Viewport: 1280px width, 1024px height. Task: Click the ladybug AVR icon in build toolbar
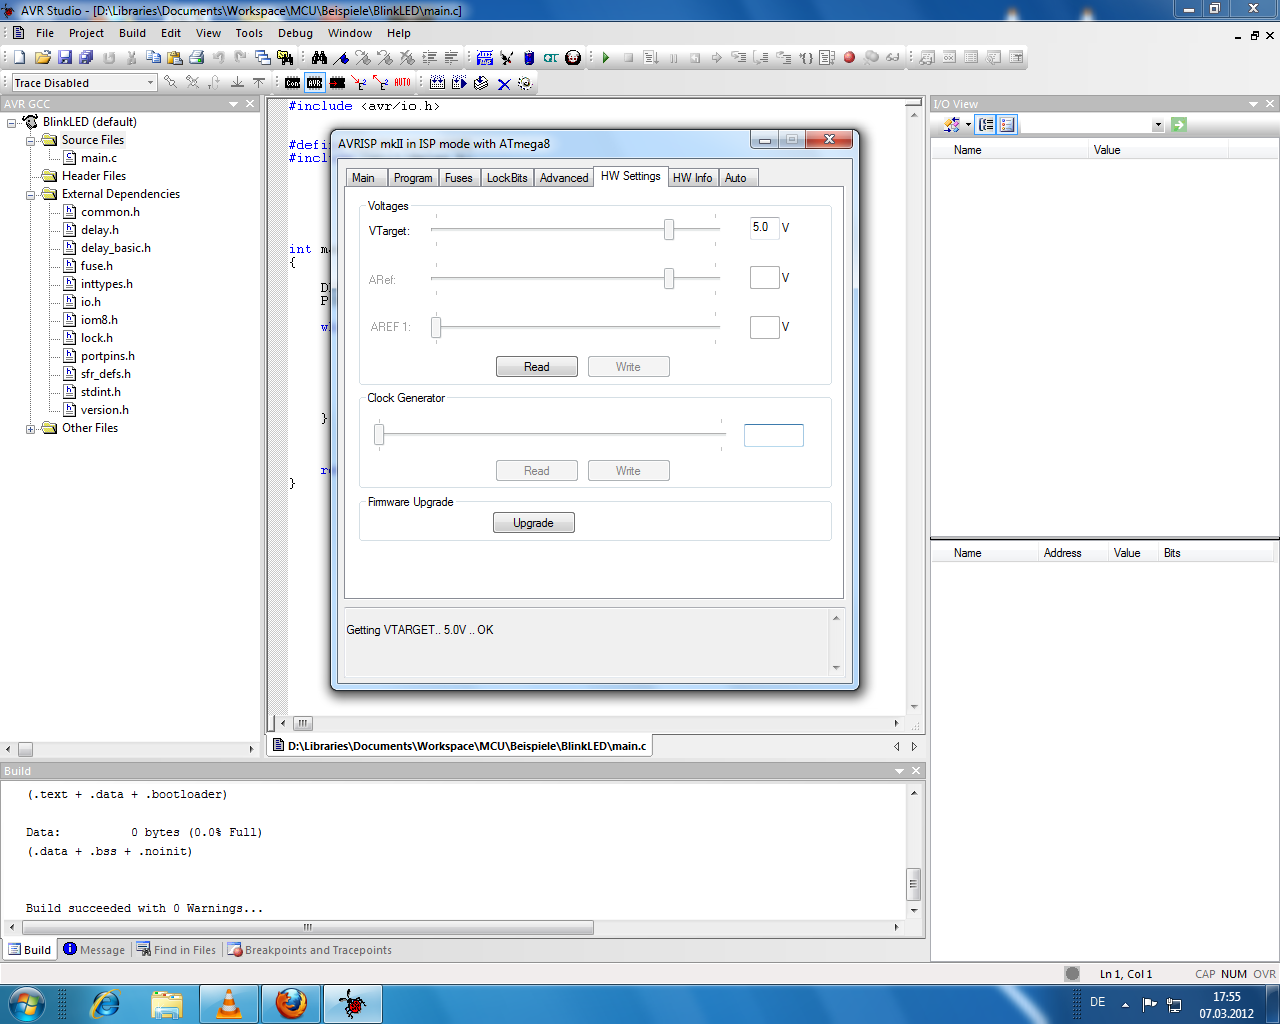573,57
